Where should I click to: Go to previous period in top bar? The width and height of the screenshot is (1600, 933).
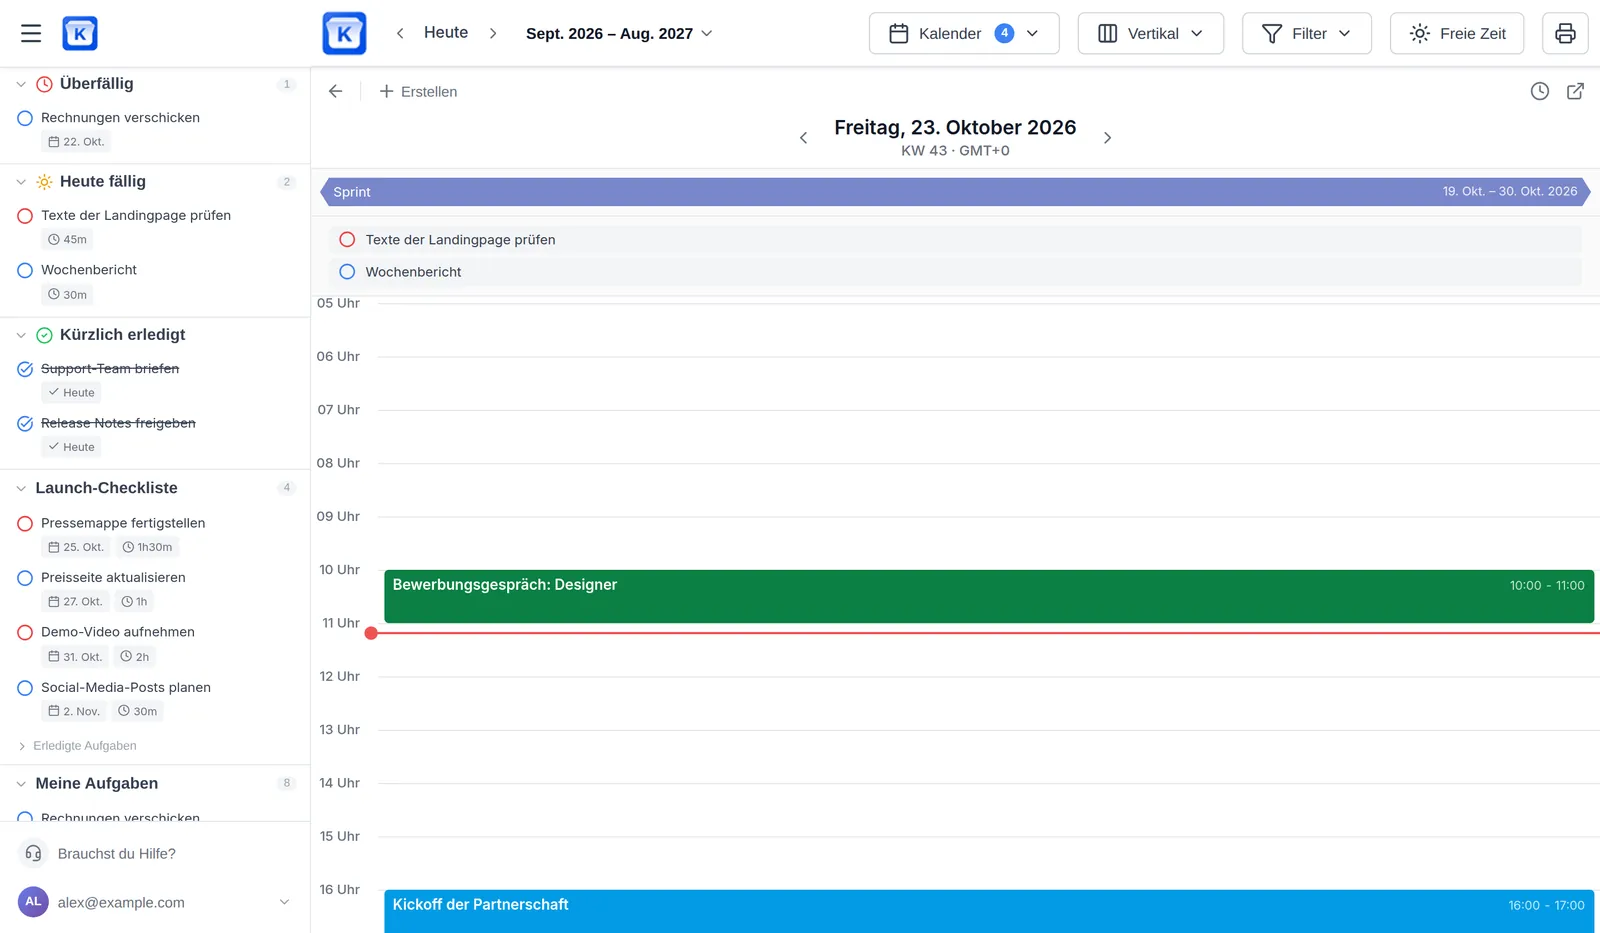(400, 33)
